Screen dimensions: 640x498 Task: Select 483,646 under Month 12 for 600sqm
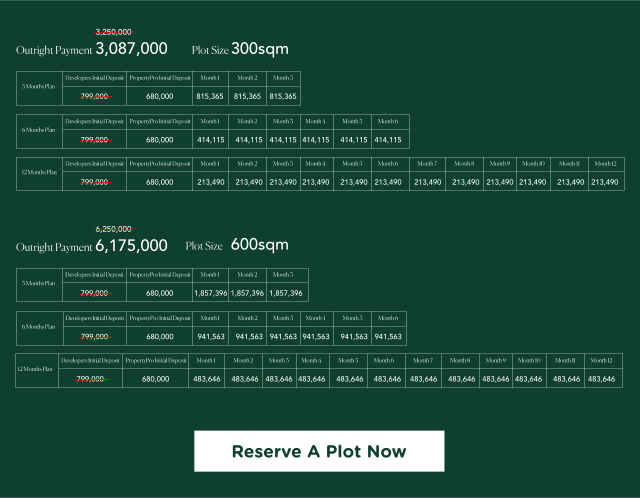click(601, 380)
